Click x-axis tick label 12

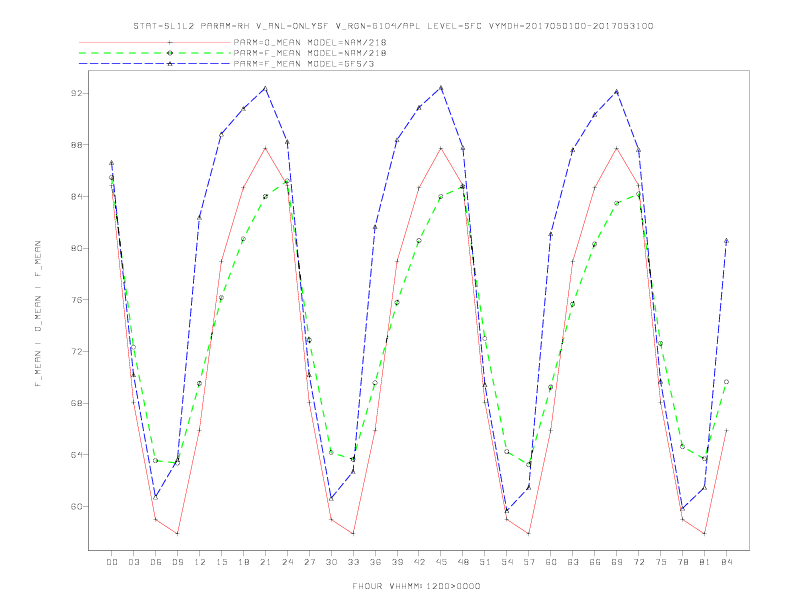pos(200,562)
